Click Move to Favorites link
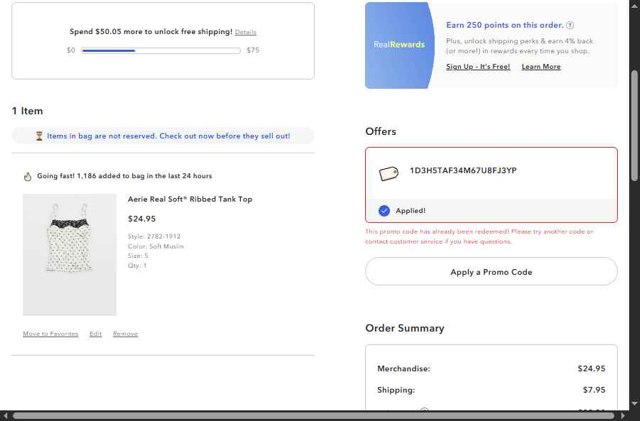640x421 pixels. (51, 334)
